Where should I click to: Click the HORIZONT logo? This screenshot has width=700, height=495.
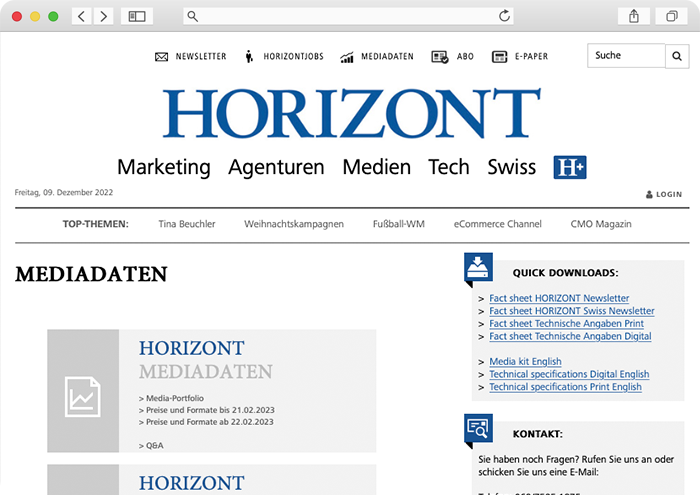(x=352, y=113)
